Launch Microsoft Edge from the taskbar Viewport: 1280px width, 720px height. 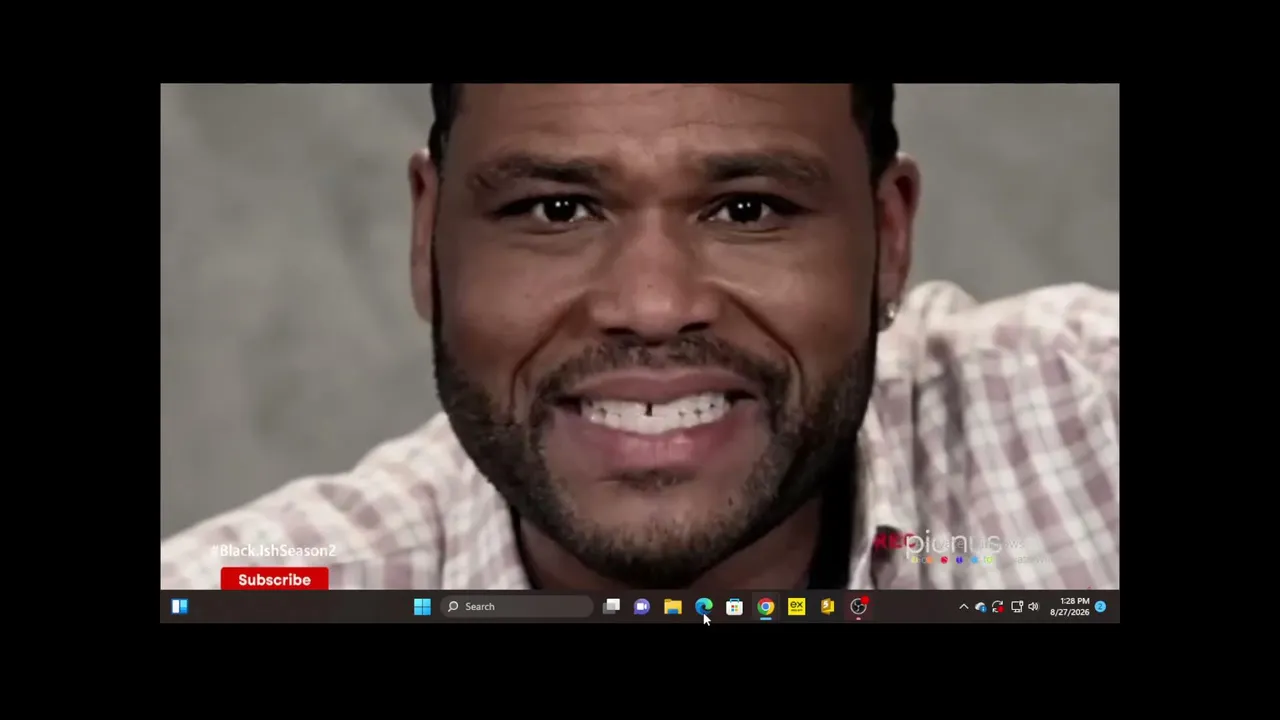coord(704,606)
